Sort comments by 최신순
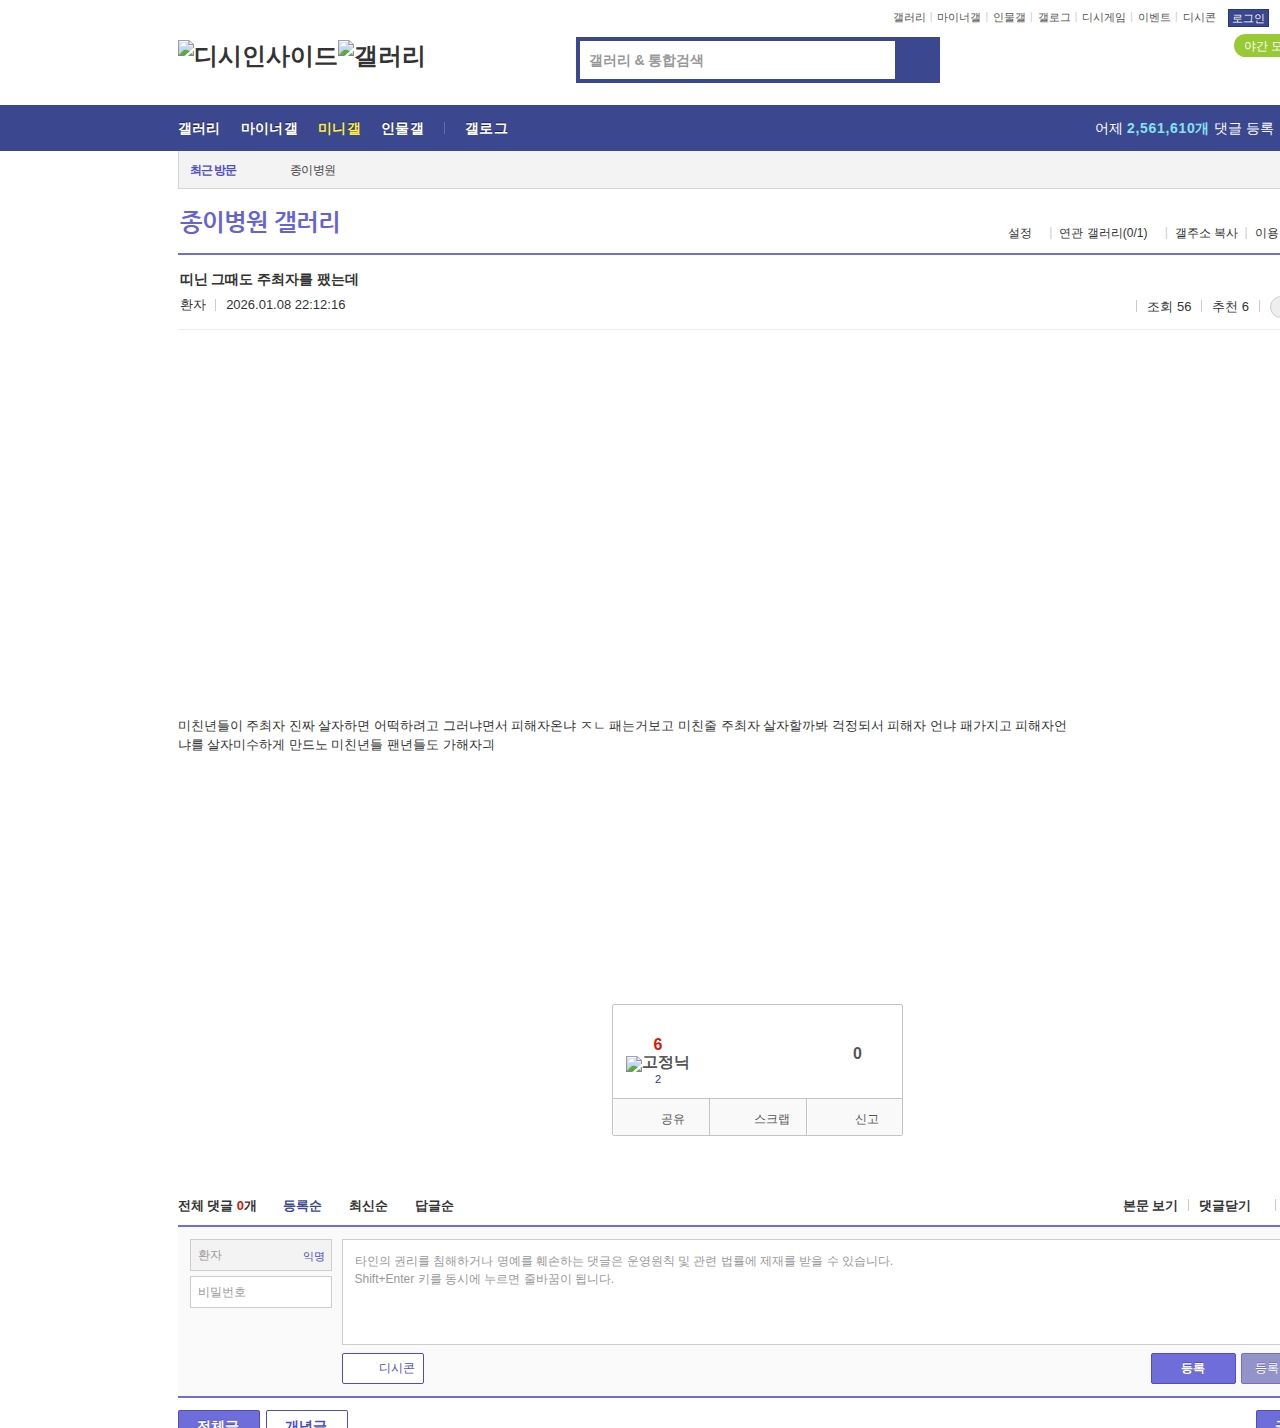1280x1428 pixels. [x=368, y=1206]
